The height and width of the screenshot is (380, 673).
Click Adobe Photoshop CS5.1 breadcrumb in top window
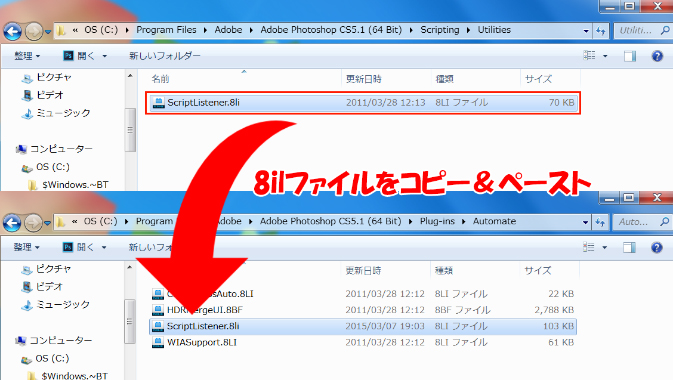click(x=331, y=30)
